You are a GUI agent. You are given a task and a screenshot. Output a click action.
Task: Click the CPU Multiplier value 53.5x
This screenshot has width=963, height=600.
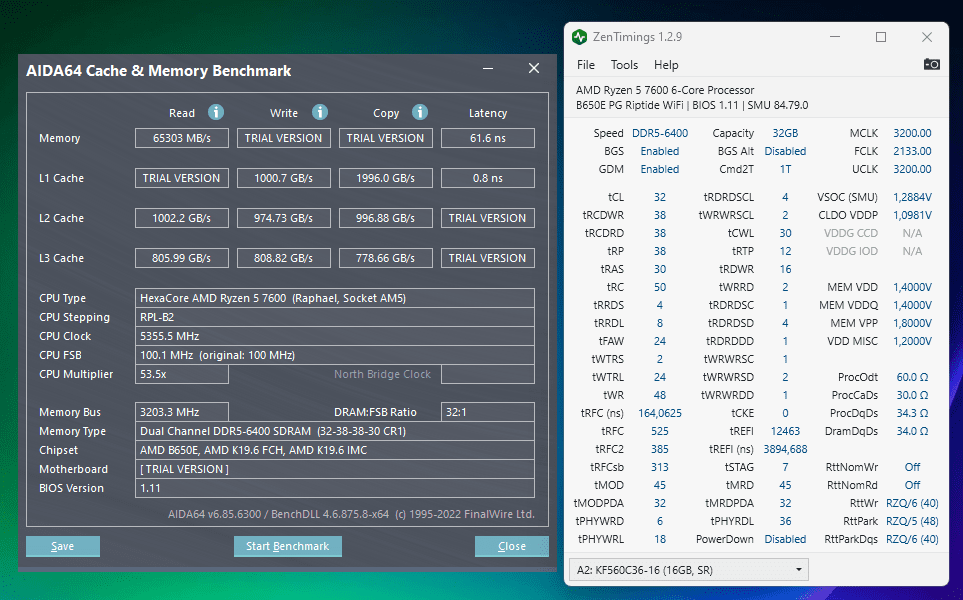[182, 374]
